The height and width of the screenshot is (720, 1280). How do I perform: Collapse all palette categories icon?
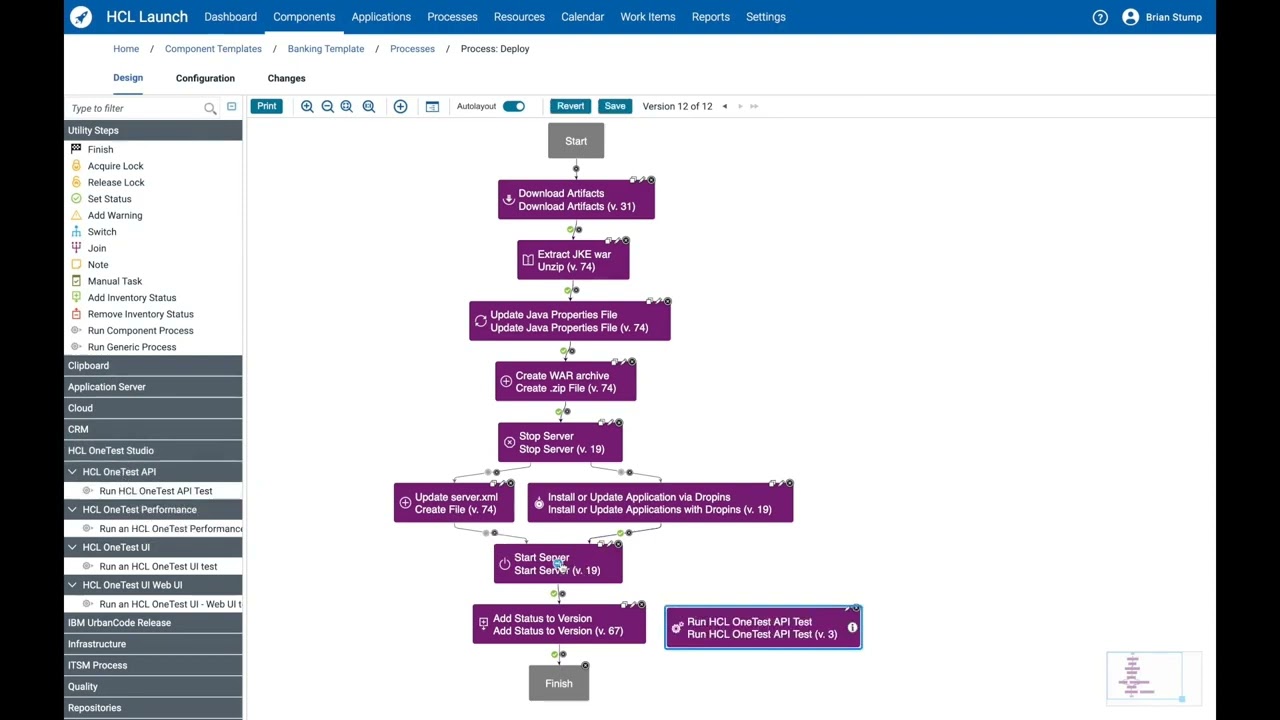(x=231, y=106)
